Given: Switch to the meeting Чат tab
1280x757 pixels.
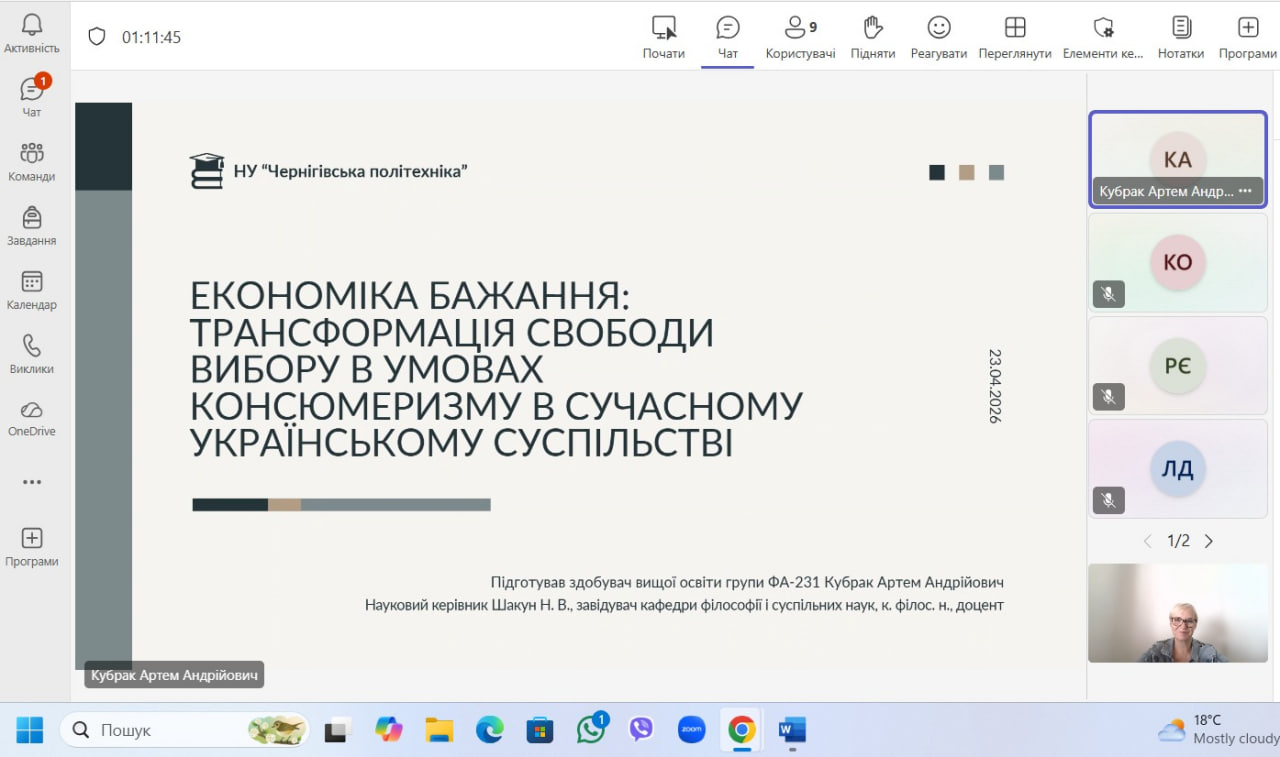Looking at the screenshot, I should point(727,37).
